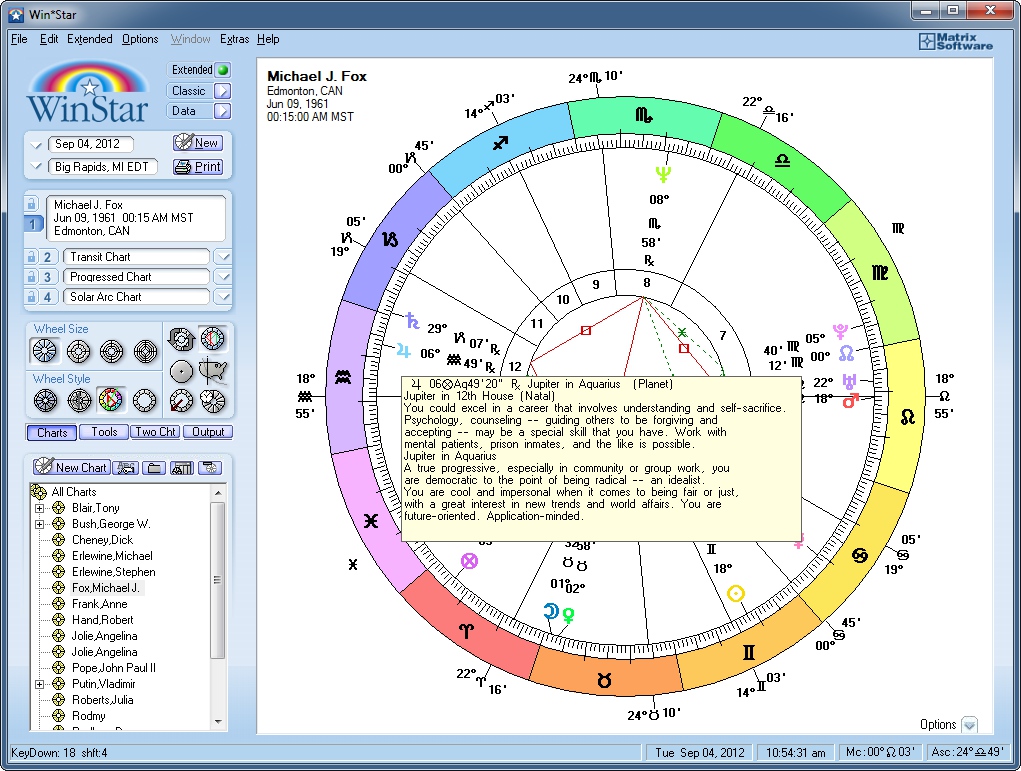Toggle the Extended mode green indicator
The height and width of the screenshot is (771, 1021).
[223, 70]
